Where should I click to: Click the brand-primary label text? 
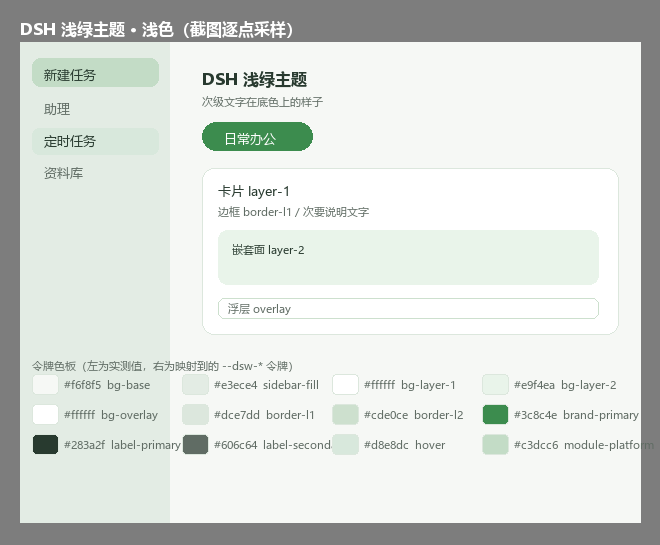point(601,415)
